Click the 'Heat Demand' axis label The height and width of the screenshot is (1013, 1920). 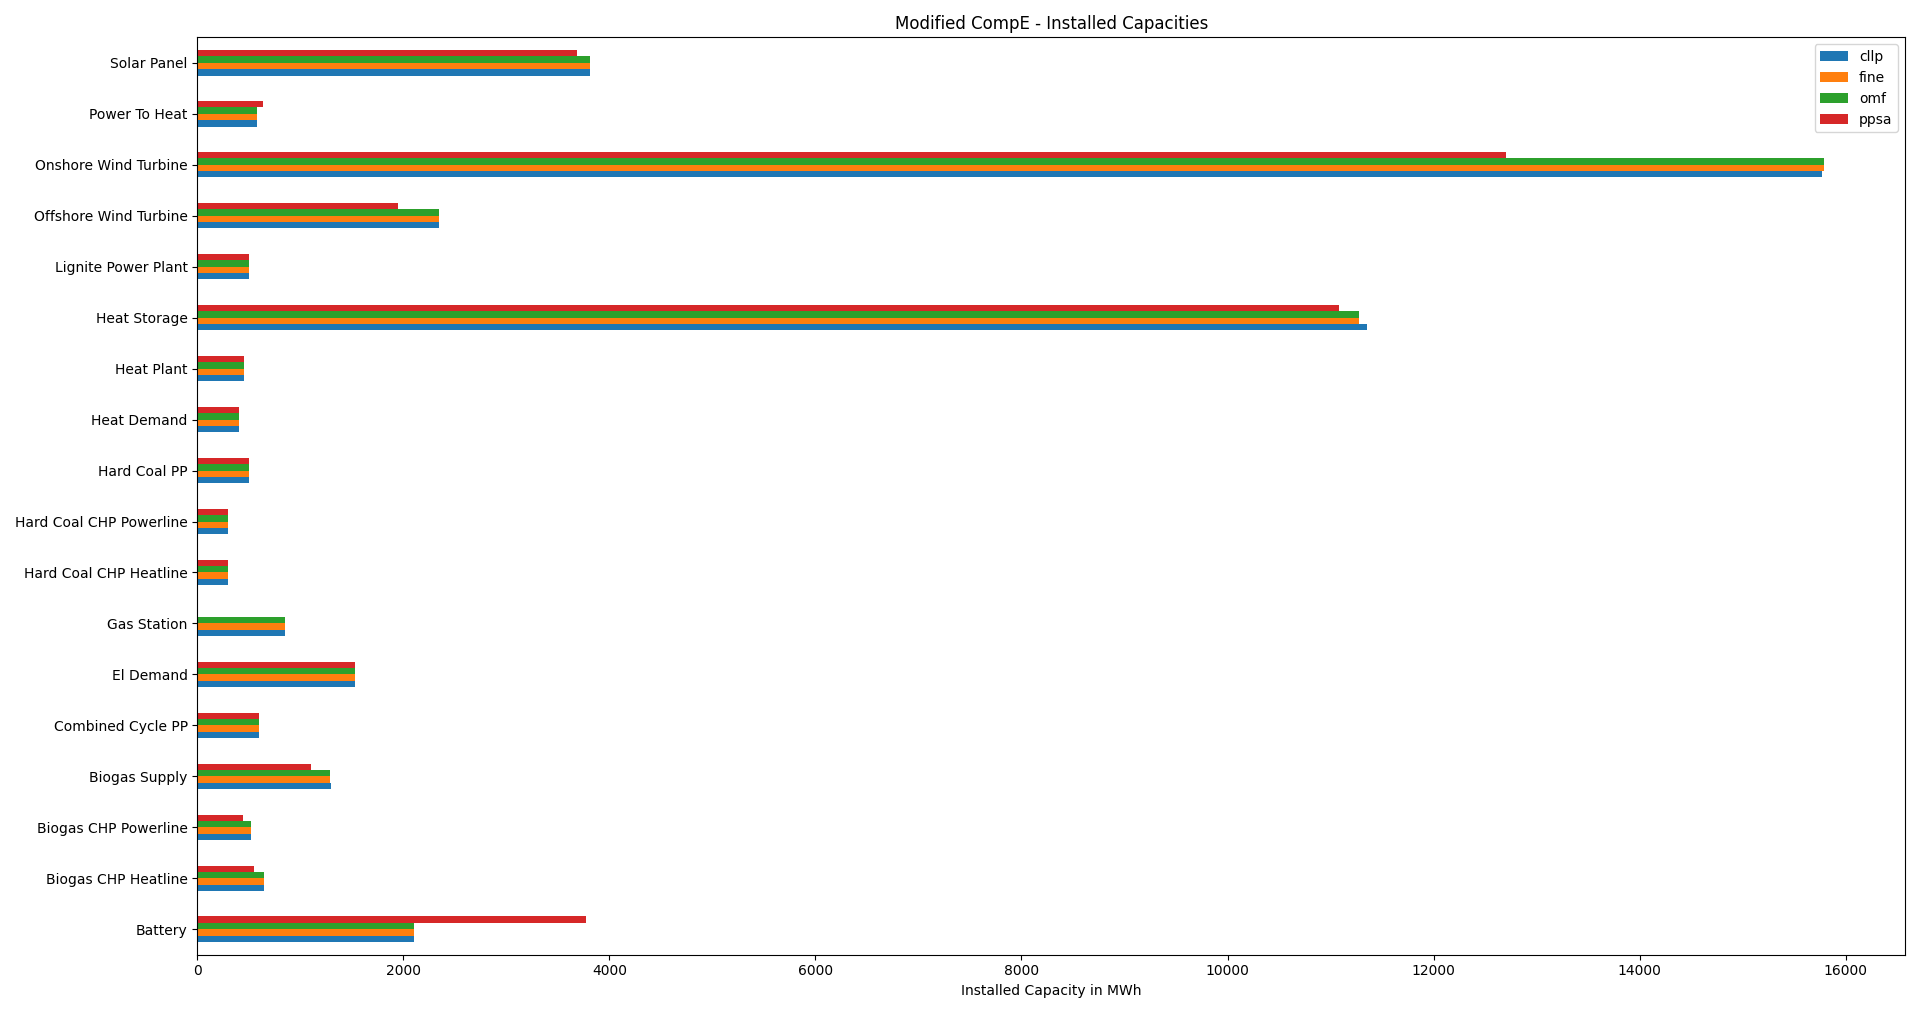[139, 420]
